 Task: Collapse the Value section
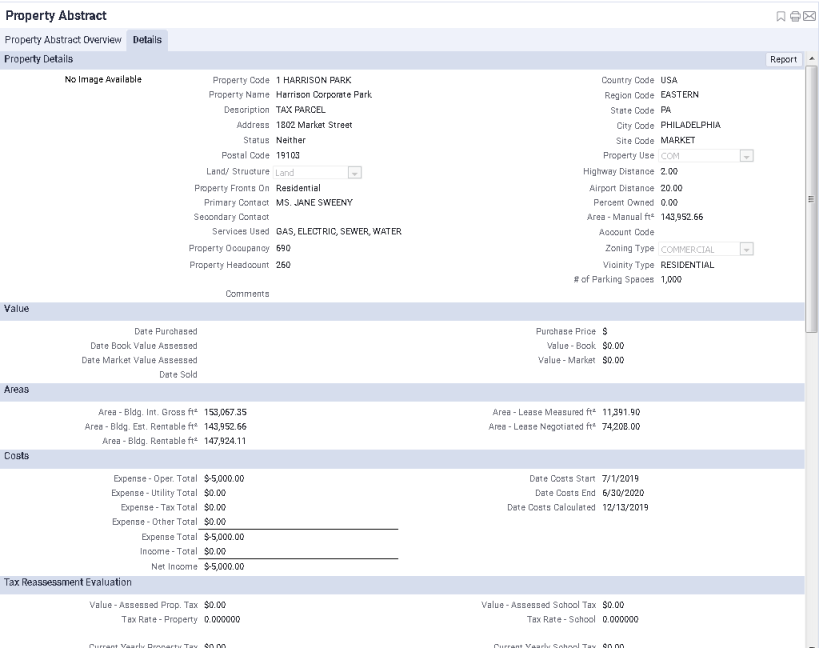point(18,308)
